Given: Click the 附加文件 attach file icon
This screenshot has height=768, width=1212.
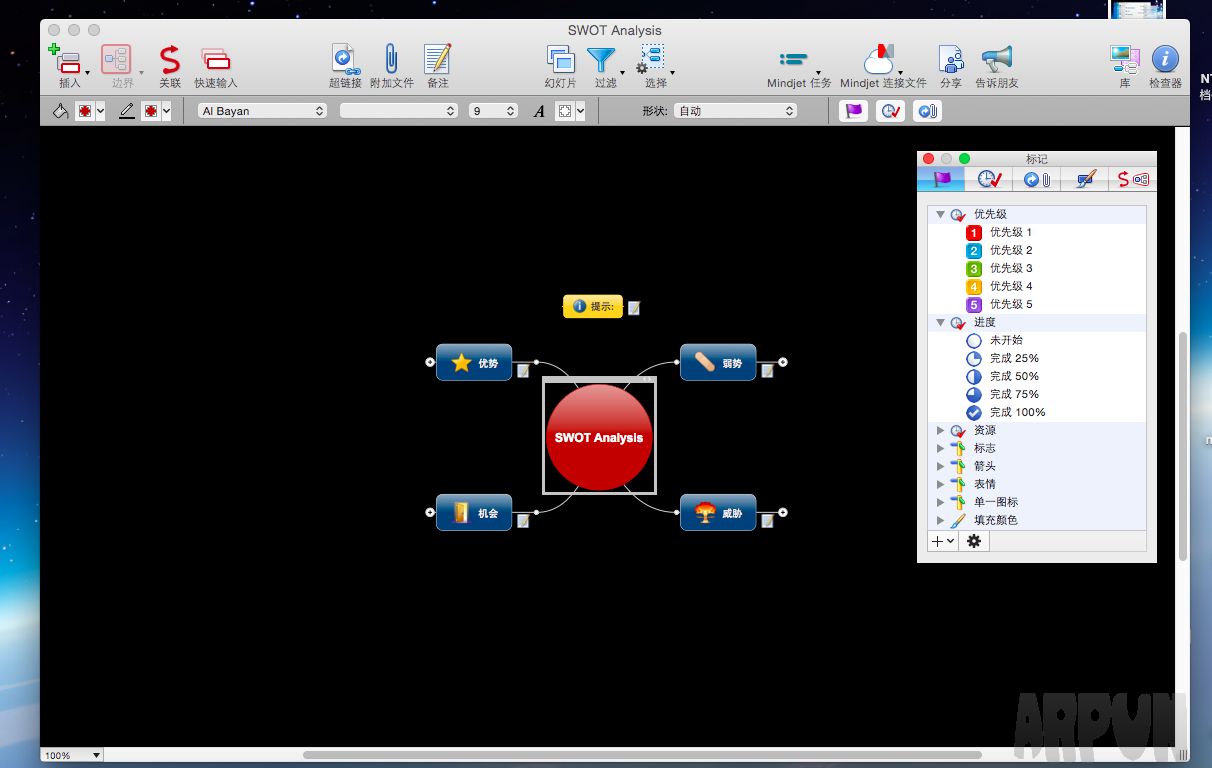Looking at the screenshot, I should tap(391, 62).
